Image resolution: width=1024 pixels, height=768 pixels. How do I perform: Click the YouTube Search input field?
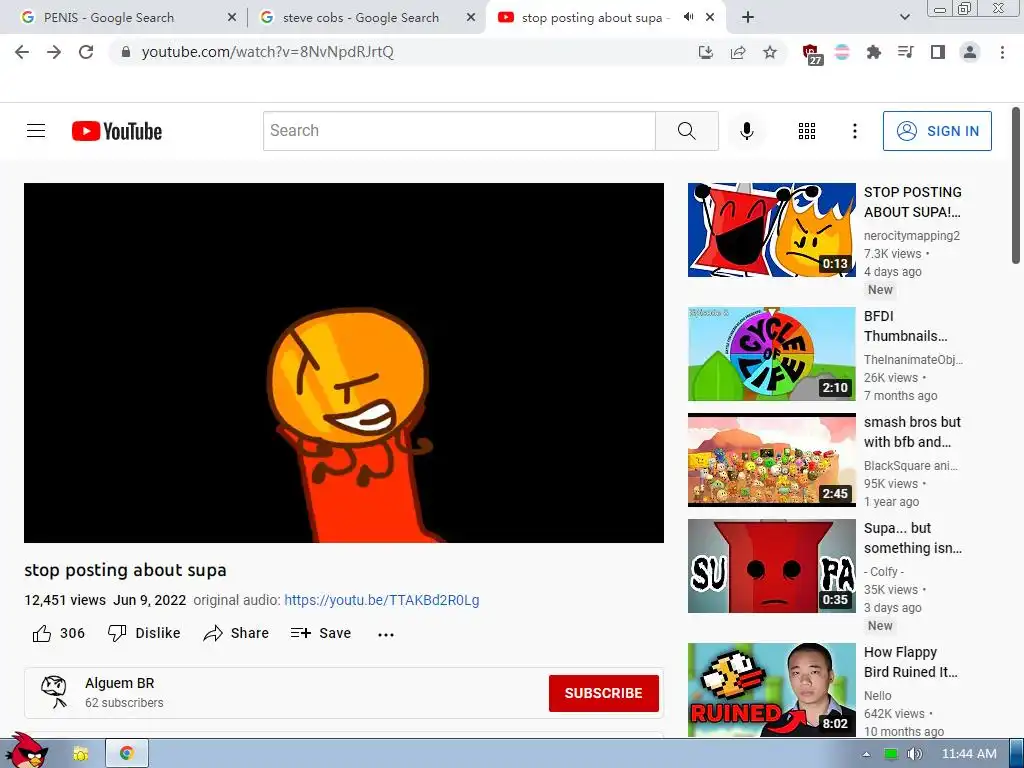pyautogui.click(x=459, y=131)
